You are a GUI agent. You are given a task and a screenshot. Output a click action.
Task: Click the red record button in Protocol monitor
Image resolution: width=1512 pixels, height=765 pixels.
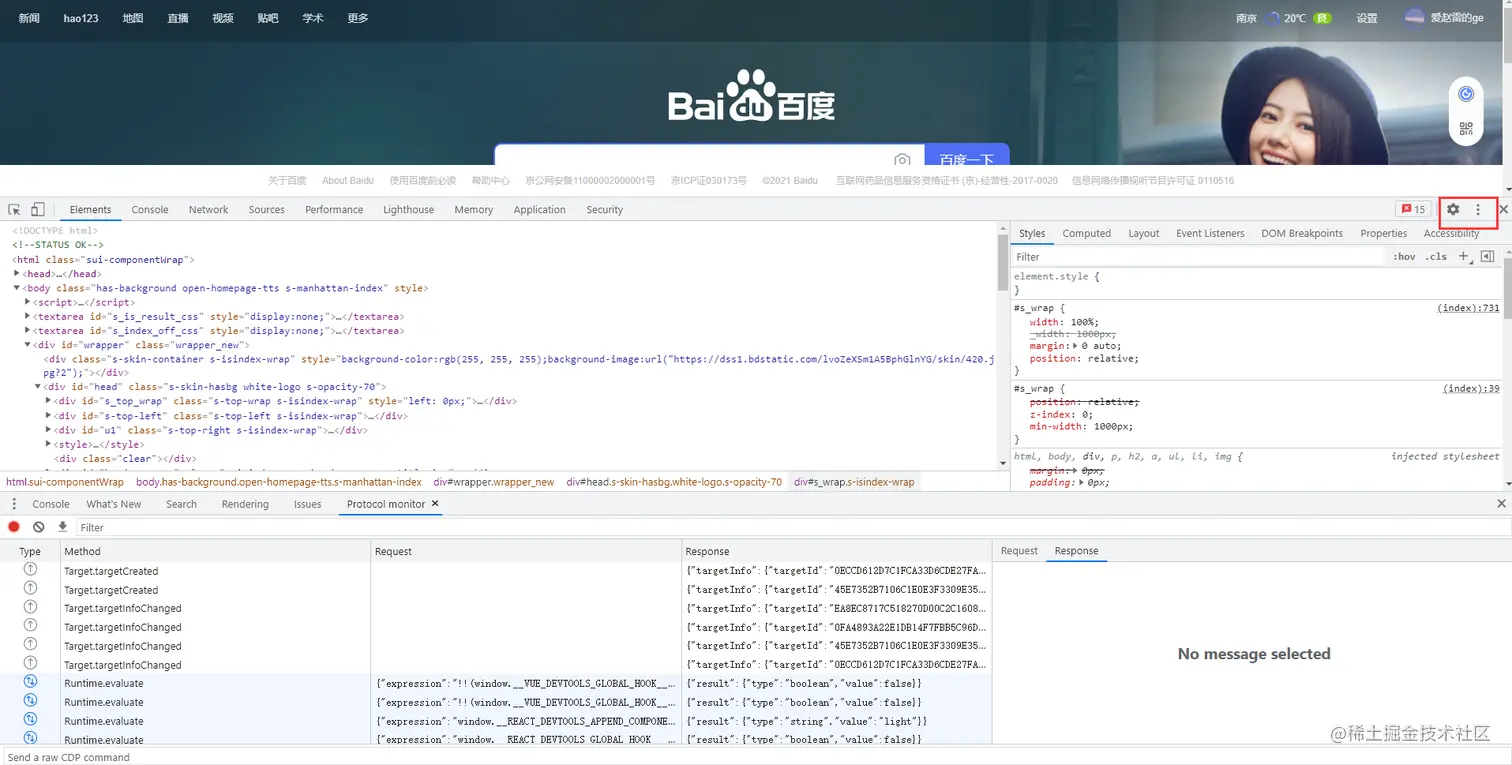coord(14,527)
